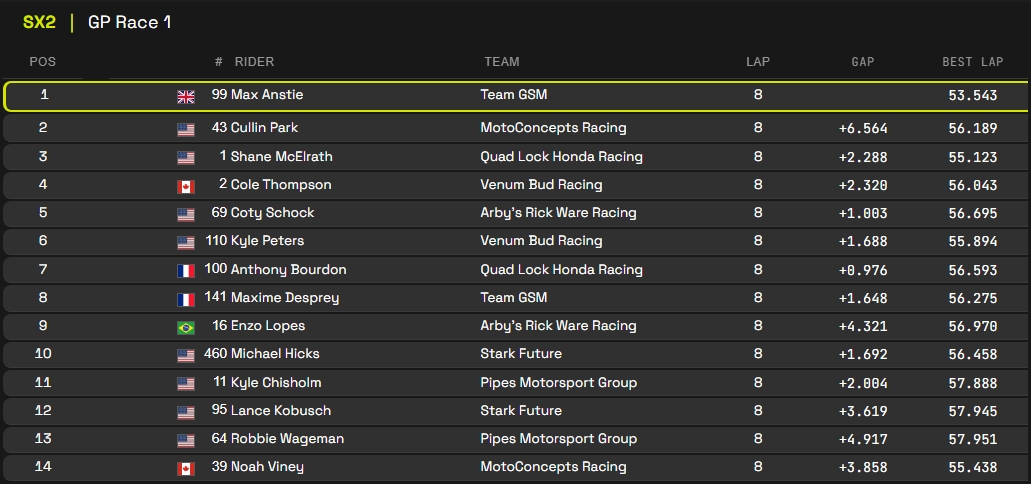Click the US flag beside Kyle Chisholm
This screenshot has width=1031, height=484.
(x=186, y=383)
